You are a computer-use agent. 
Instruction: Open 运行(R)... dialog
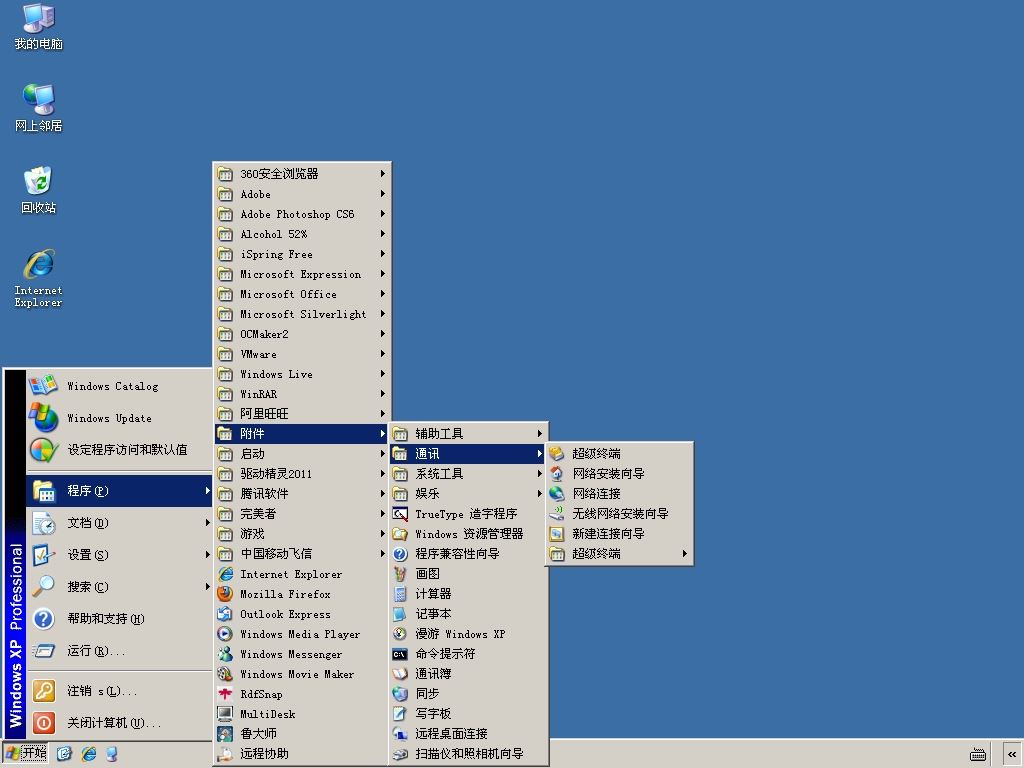click(120, 650)
